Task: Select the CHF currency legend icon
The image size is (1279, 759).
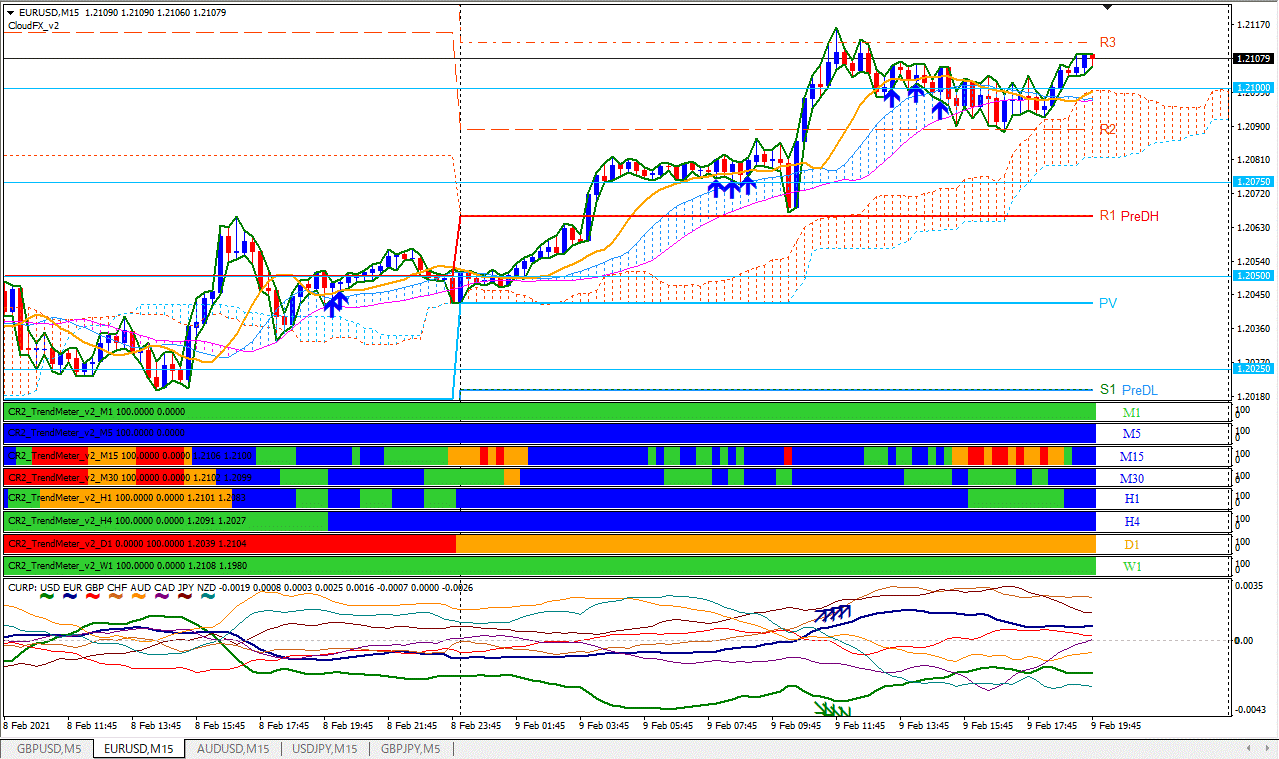Action: tap(116, 594)
